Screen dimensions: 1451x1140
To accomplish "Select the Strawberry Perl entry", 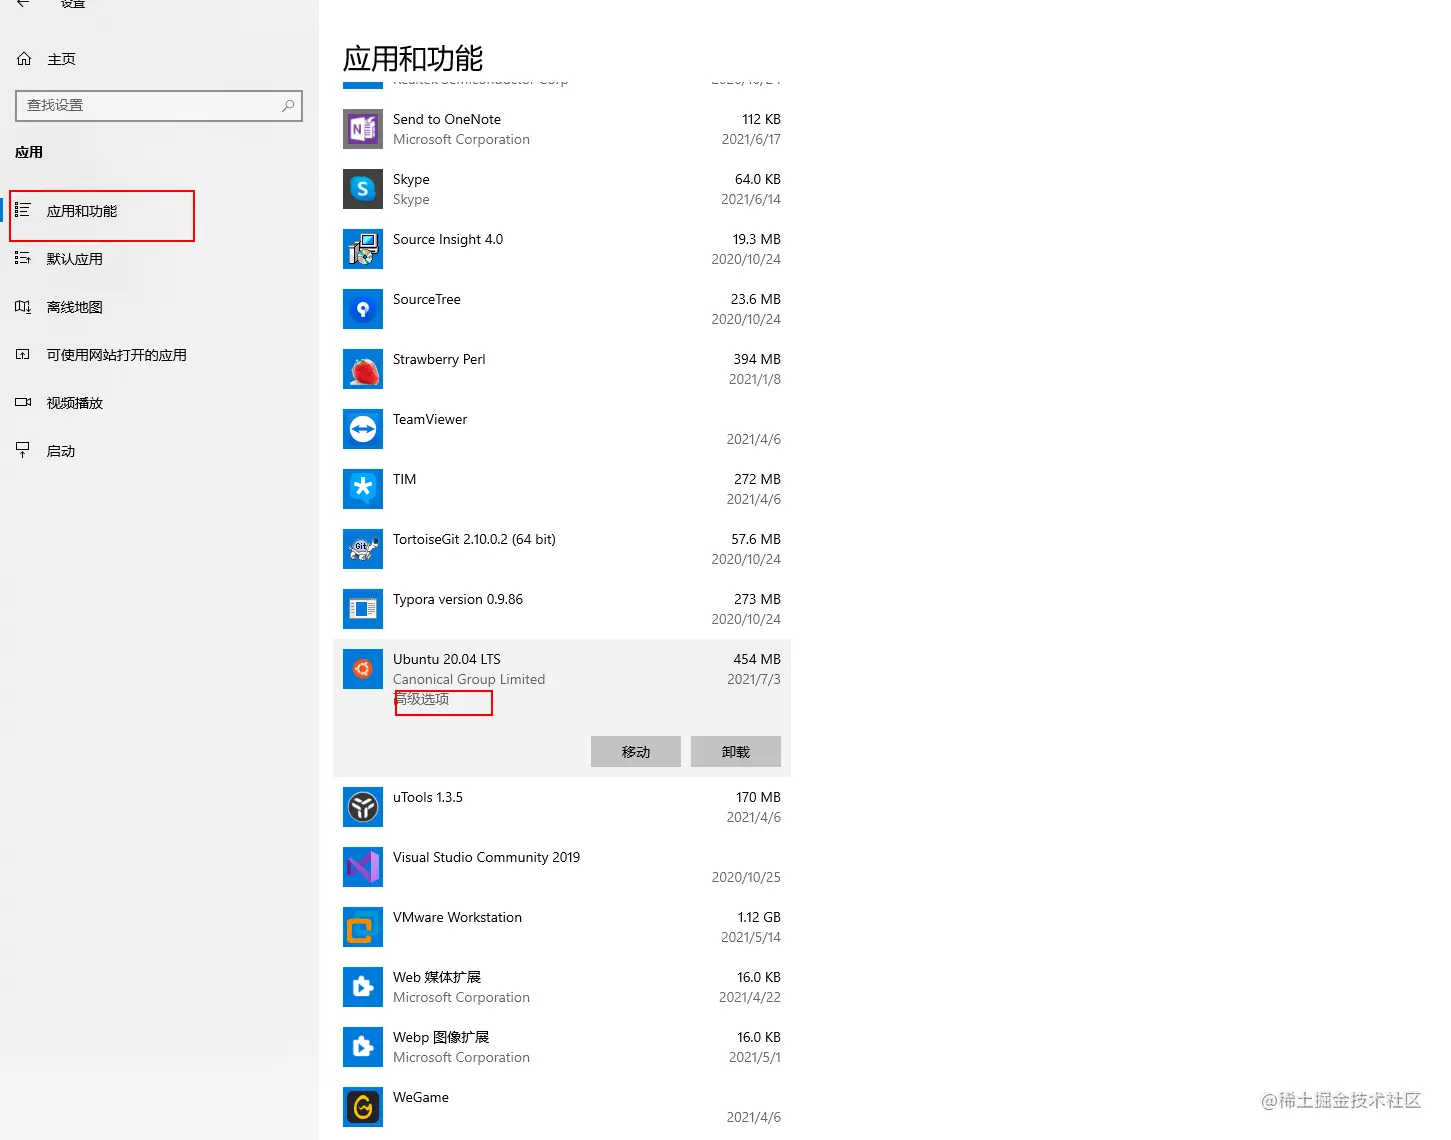I will tap(562, 369).
